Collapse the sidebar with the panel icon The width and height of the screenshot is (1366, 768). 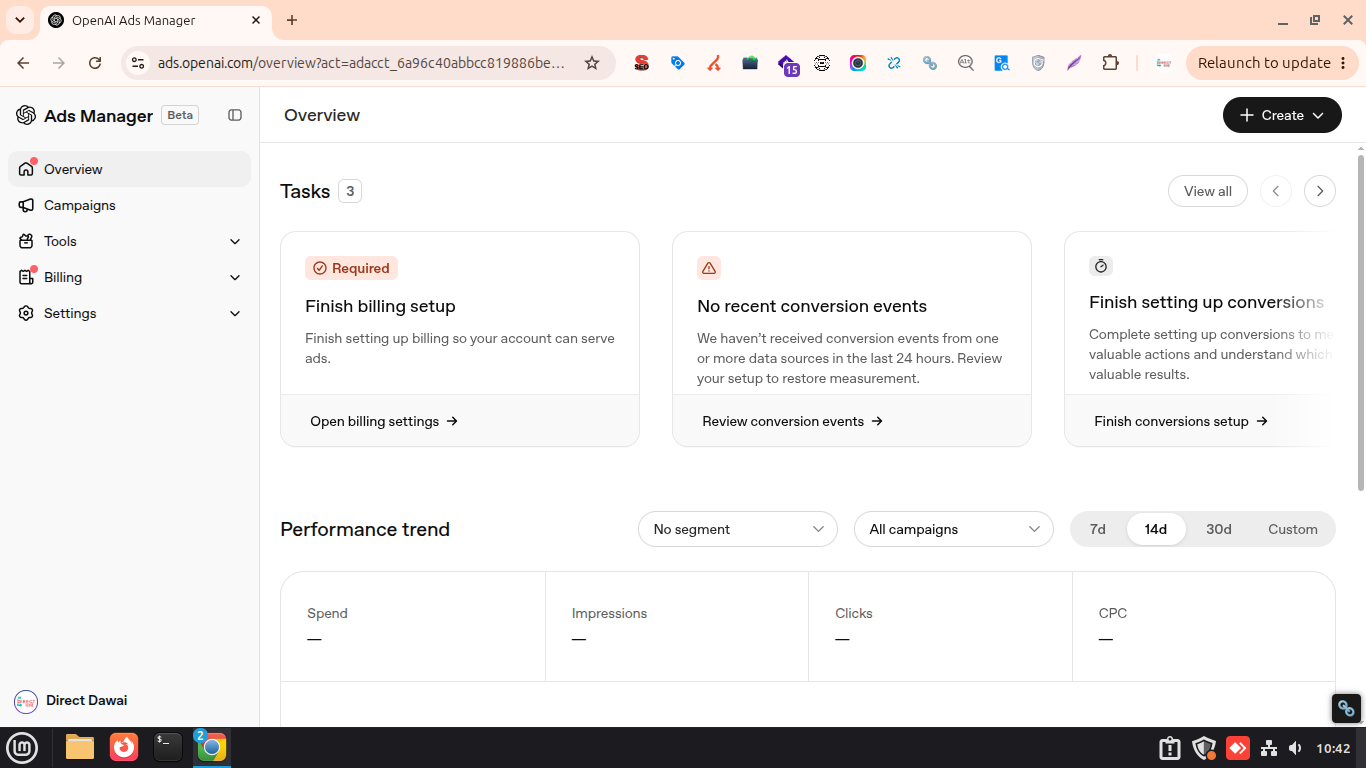[x=235, y=115]
